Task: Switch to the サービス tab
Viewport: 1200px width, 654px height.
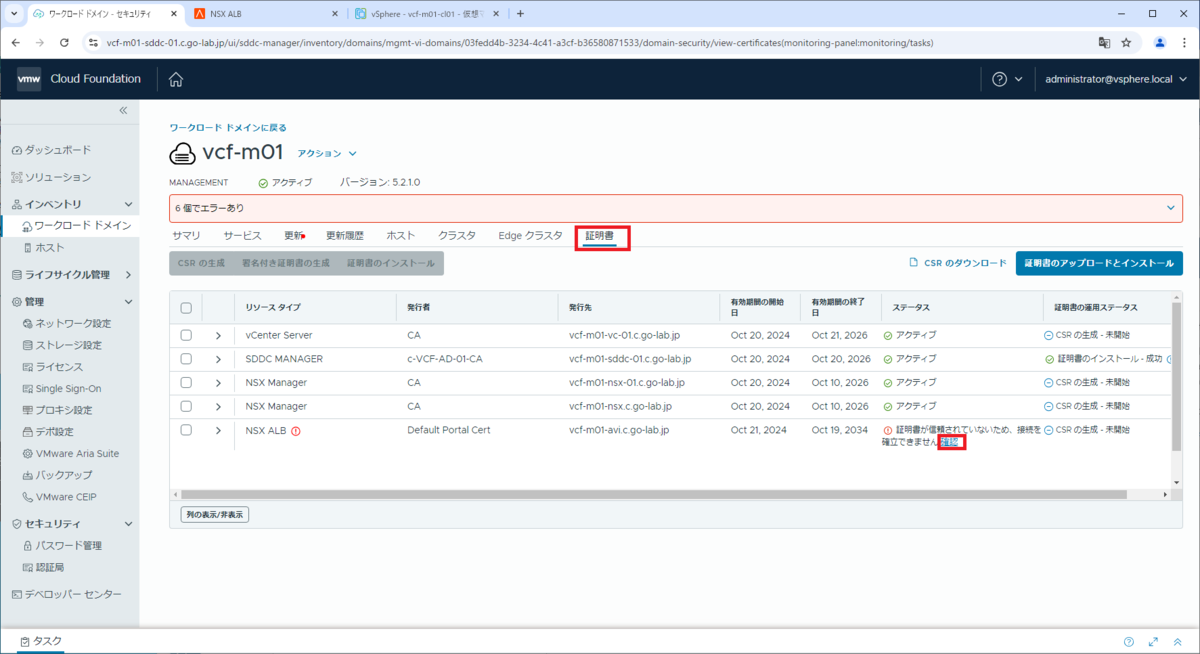Action: [x=242, y=236]
